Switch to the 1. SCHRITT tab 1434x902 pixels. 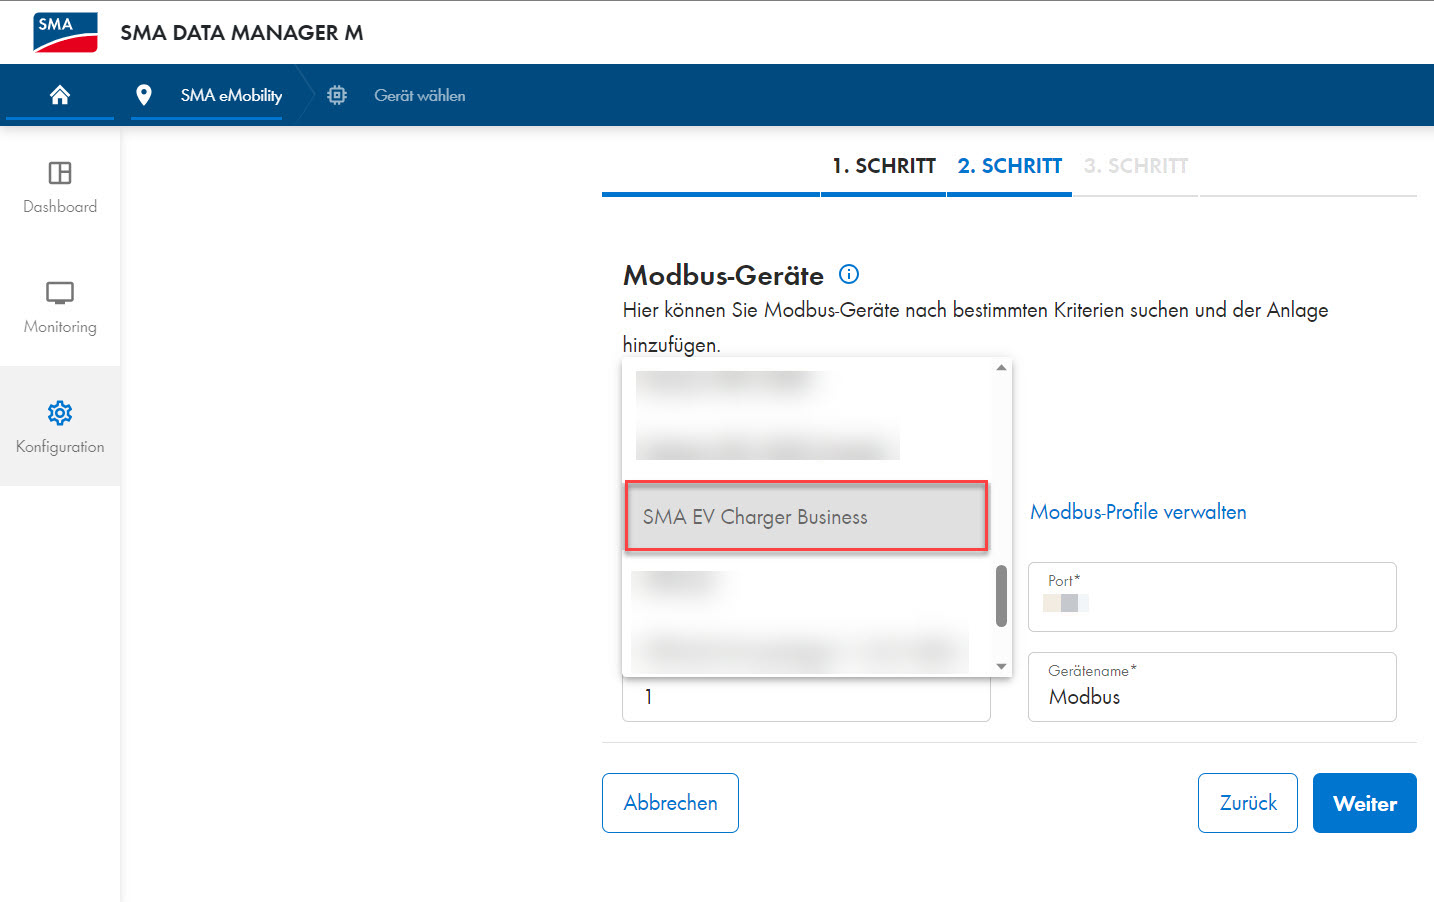coord(884,166)
